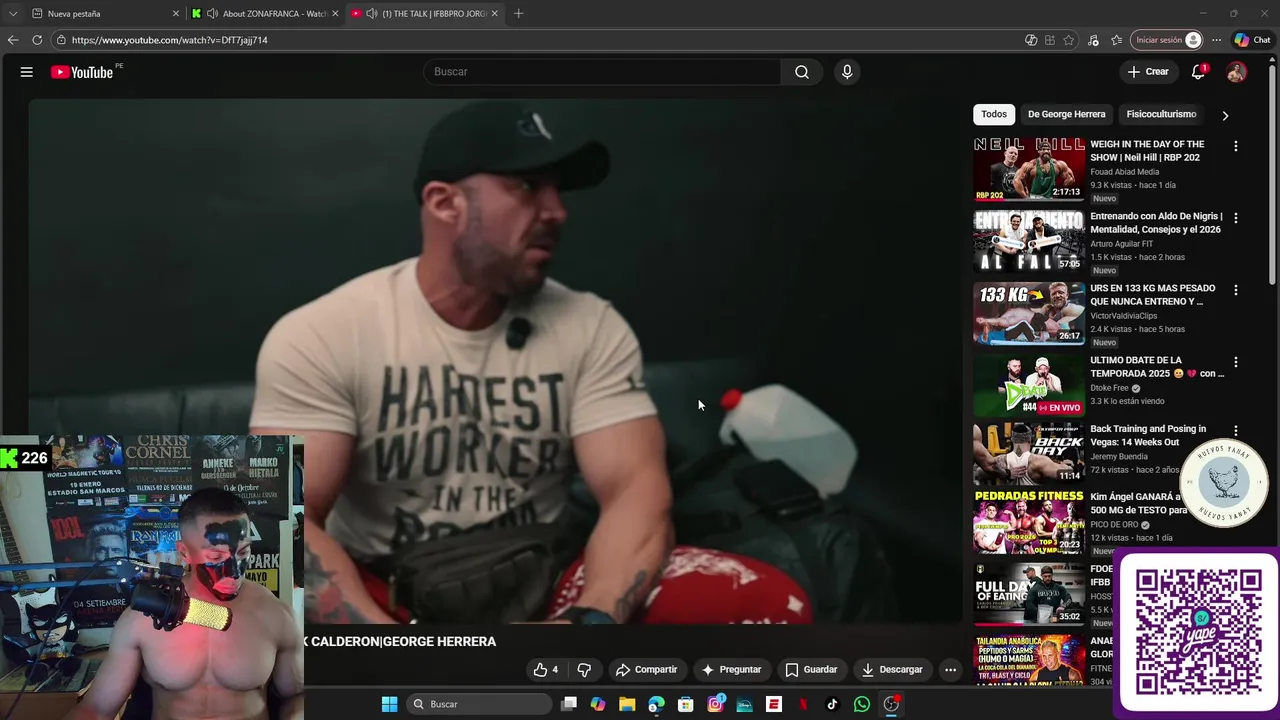Open the YouTube guide hamburger menu

27,72
